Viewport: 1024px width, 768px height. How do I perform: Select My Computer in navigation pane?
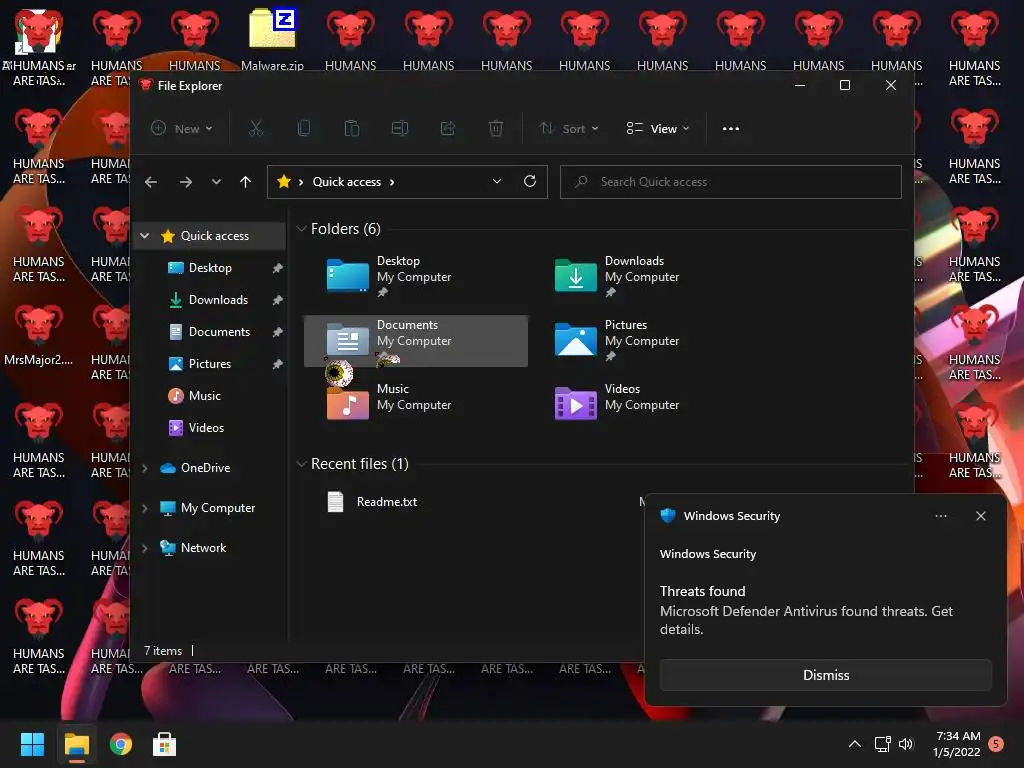click(217, 507)
